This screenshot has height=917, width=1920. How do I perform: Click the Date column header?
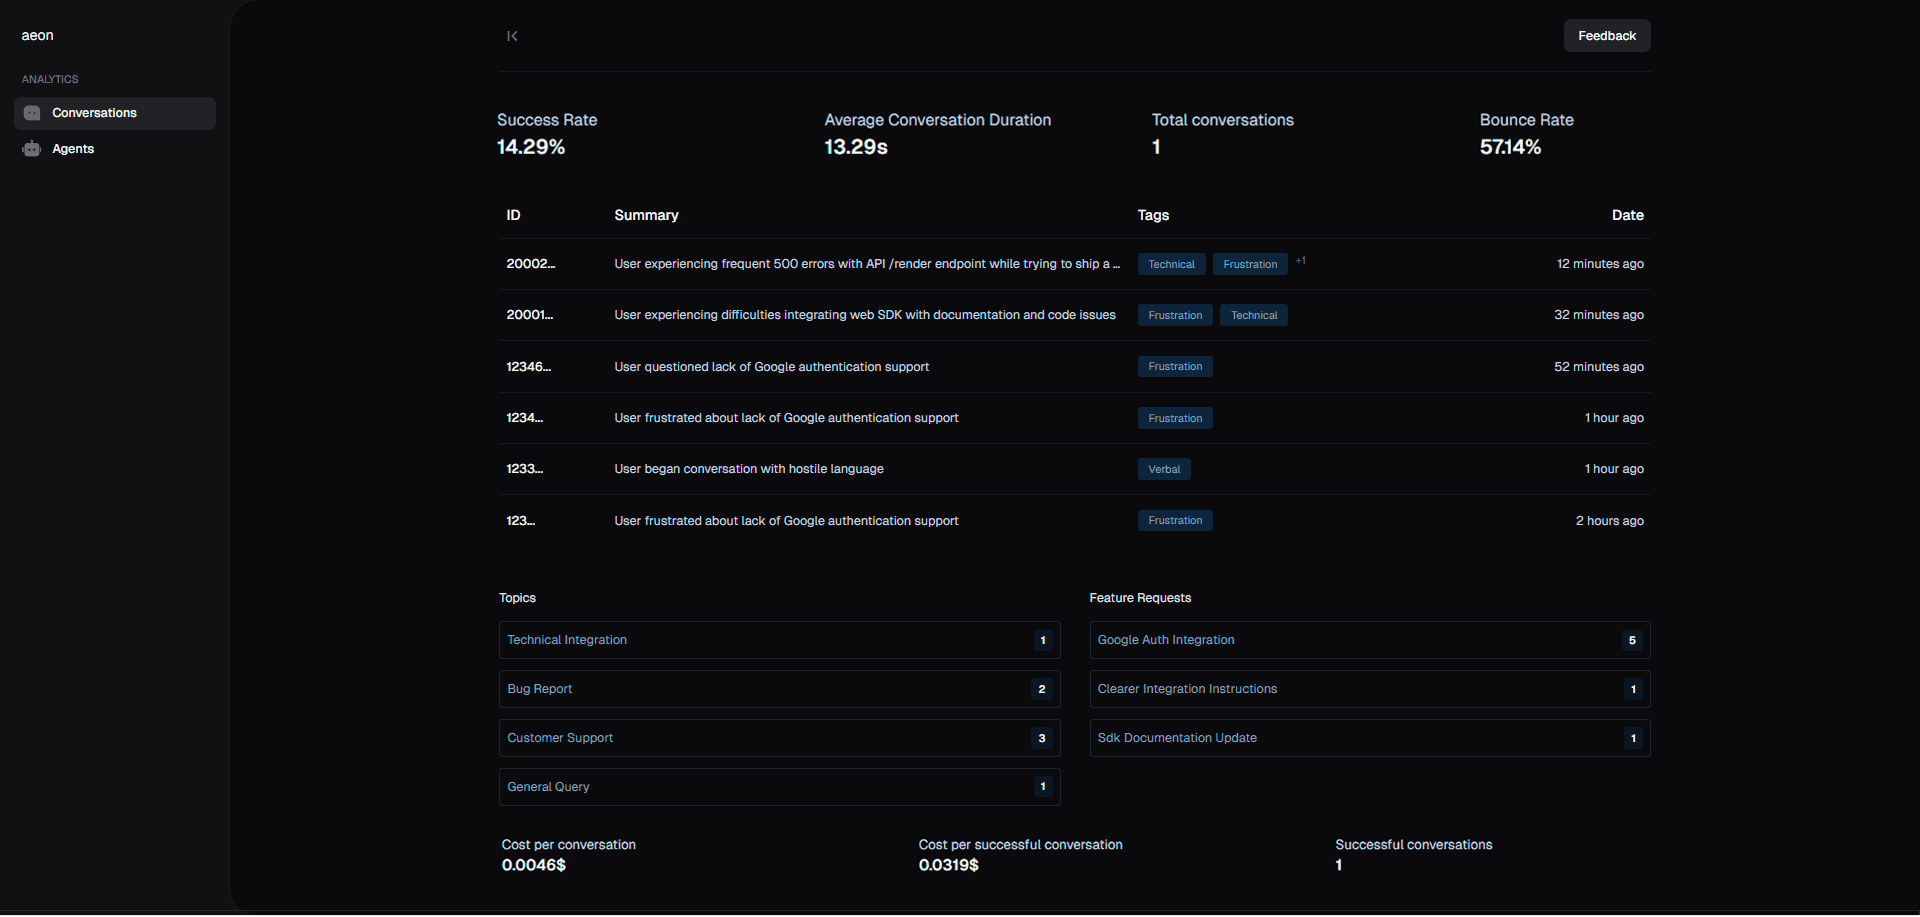[1627, 215]
